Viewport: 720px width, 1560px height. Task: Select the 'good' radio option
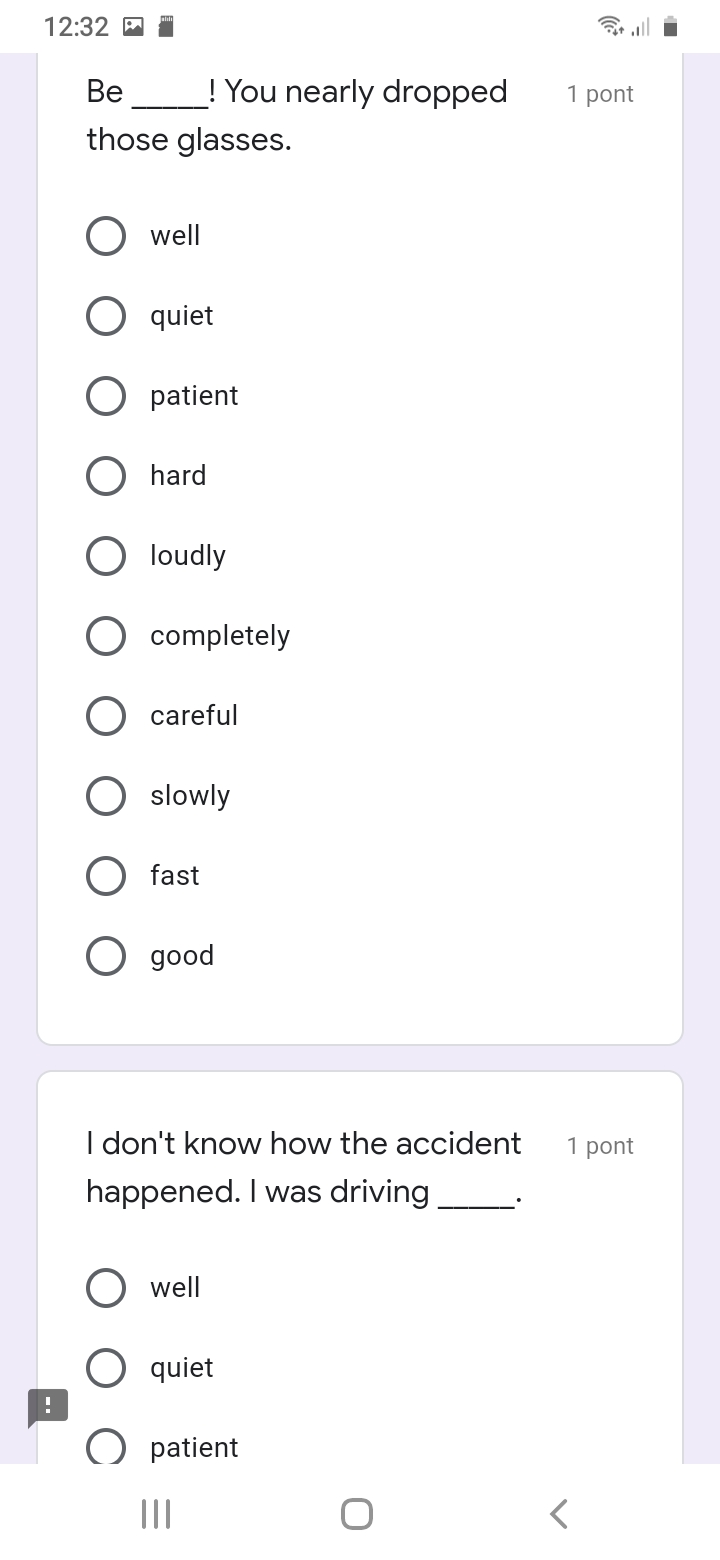[x=106, y=956]
